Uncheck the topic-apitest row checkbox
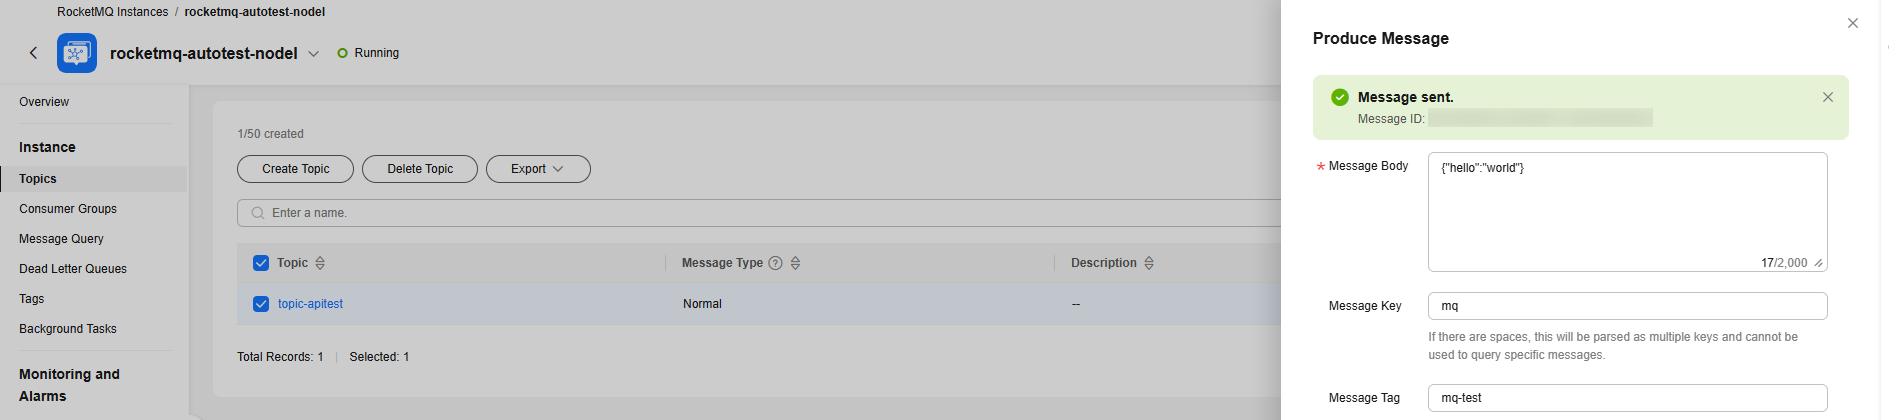1889x420 pixels. tap(261, 304)
